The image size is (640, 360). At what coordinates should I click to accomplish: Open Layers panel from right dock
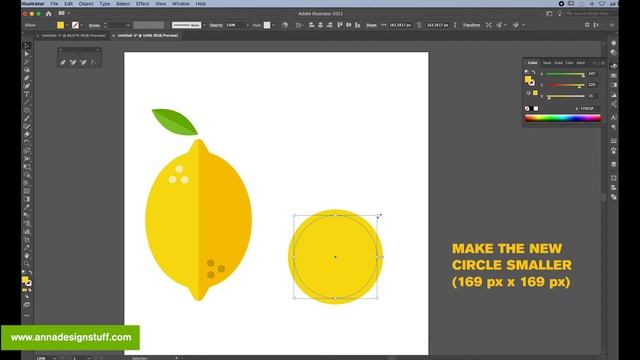point(613,164)
